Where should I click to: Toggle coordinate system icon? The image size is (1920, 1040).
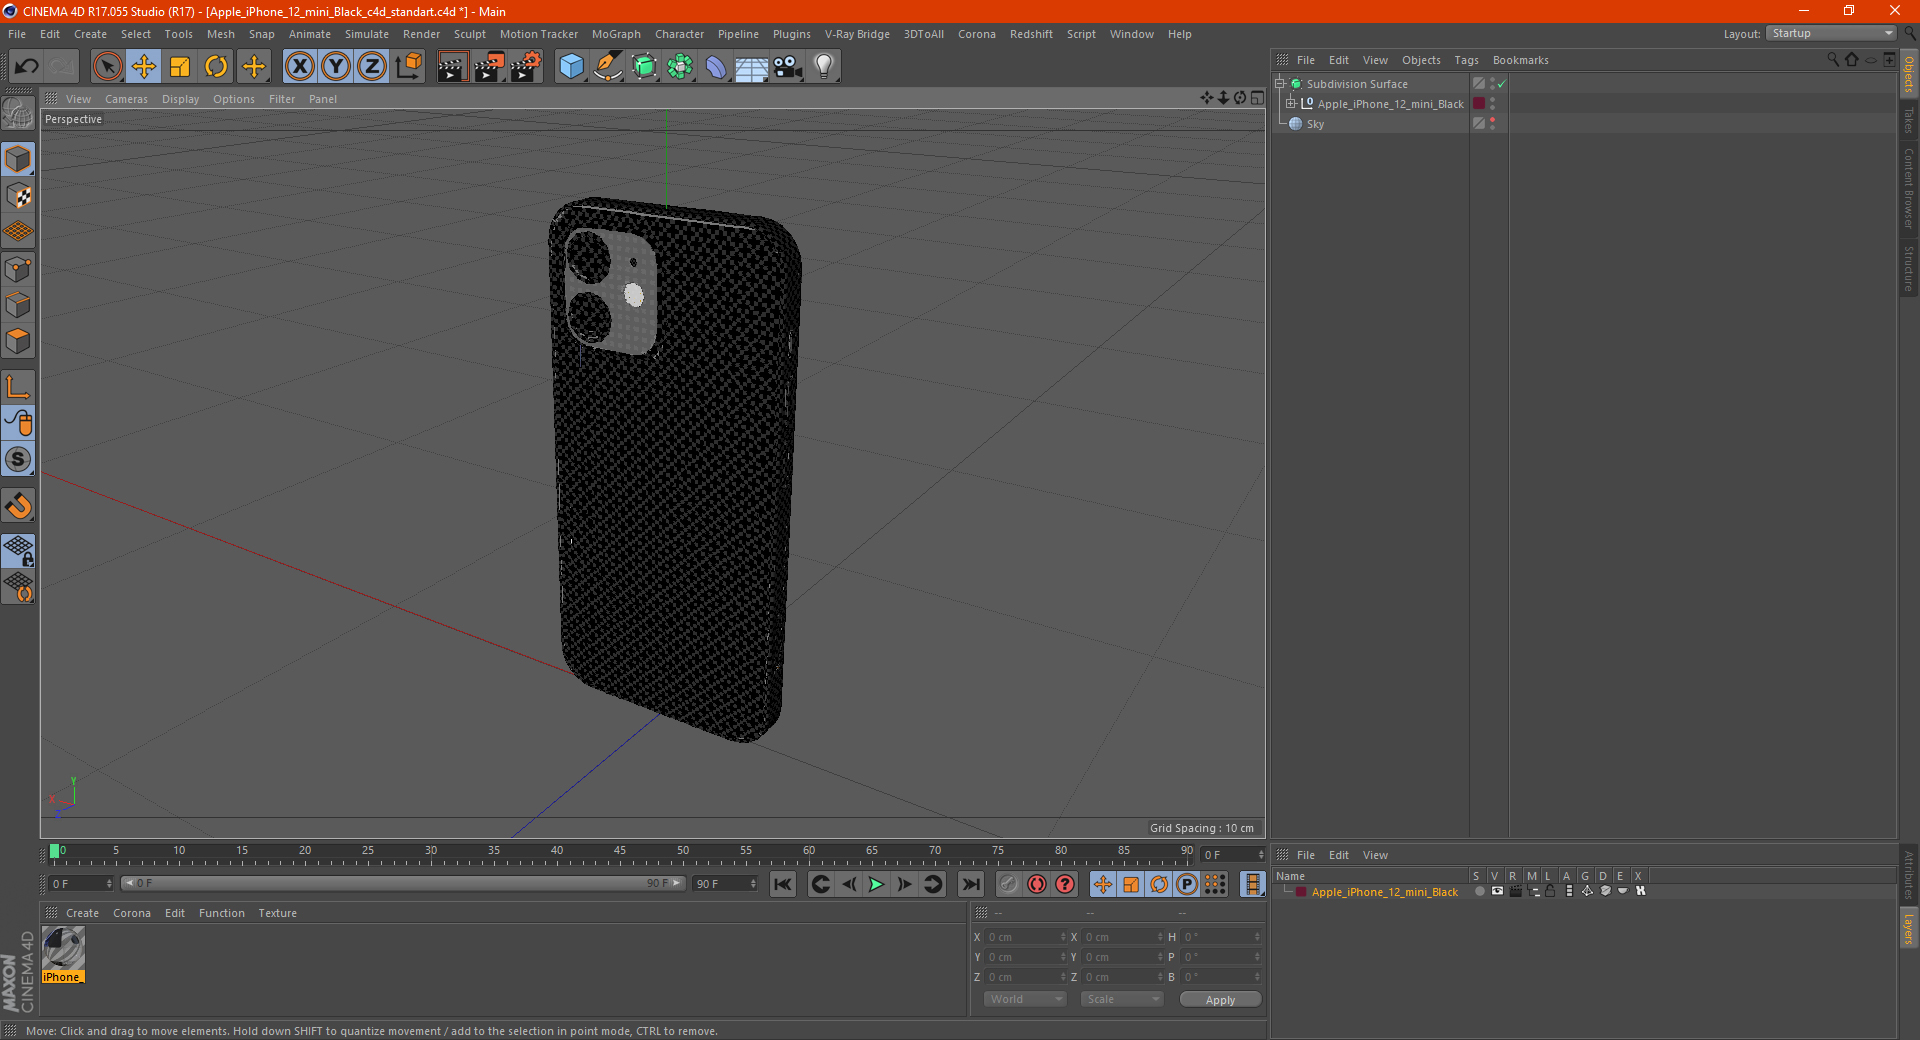pos(408,67)
